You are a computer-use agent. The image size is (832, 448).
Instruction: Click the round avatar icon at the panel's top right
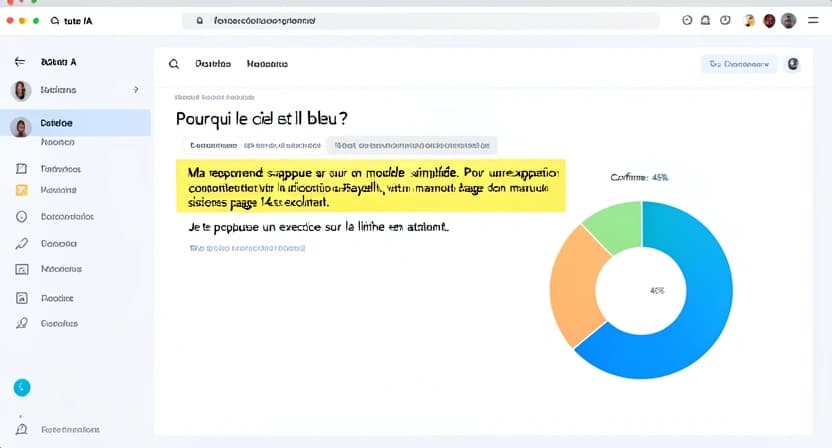793,64
